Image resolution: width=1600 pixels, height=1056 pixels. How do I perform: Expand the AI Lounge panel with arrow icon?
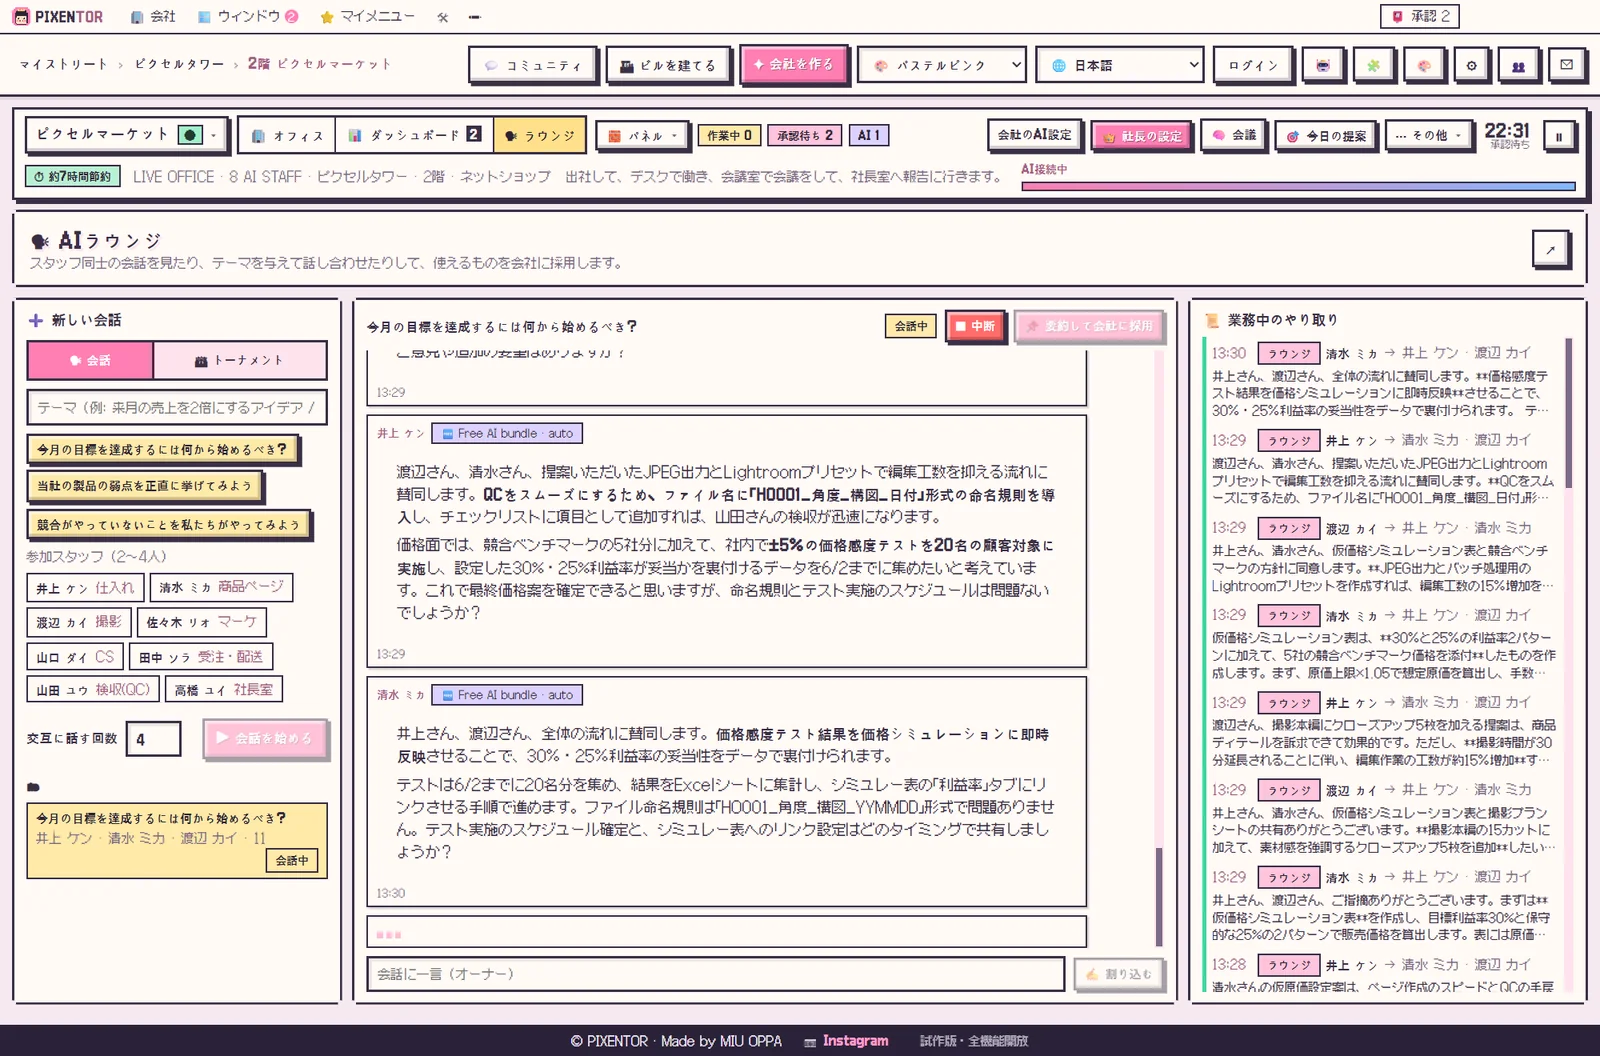1550,249
